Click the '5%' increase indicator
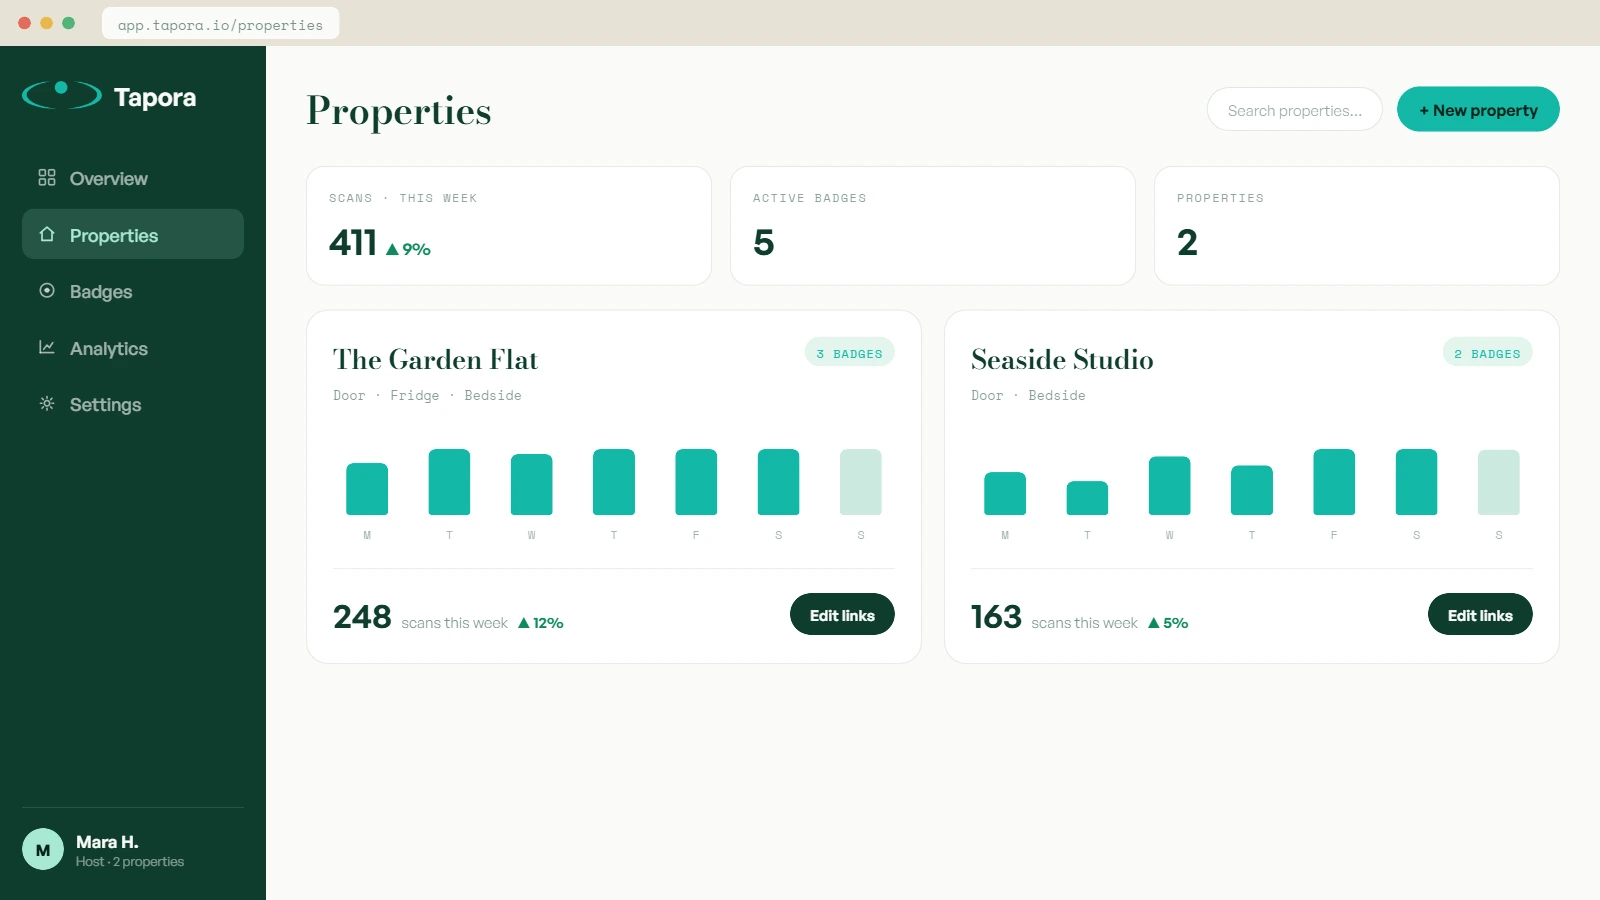 pyautogui.click(x=1168, y=623)
